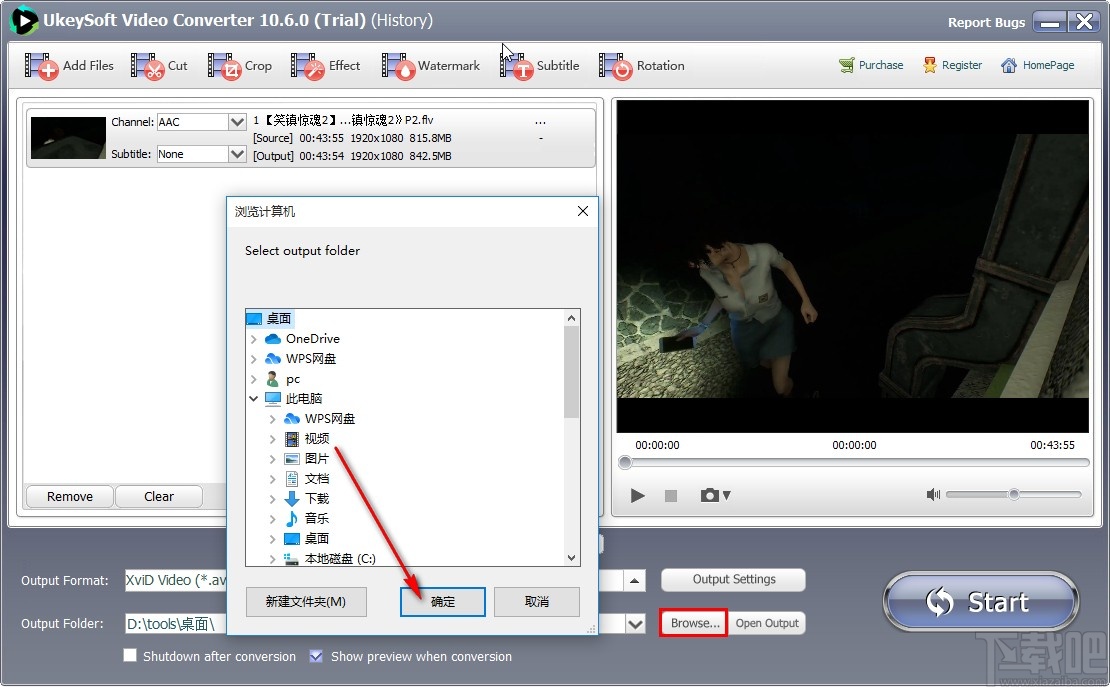Viewport: 1110px width, 687px height.
Task: Expand the OneDrive tree node
Action: click(253, 339)
